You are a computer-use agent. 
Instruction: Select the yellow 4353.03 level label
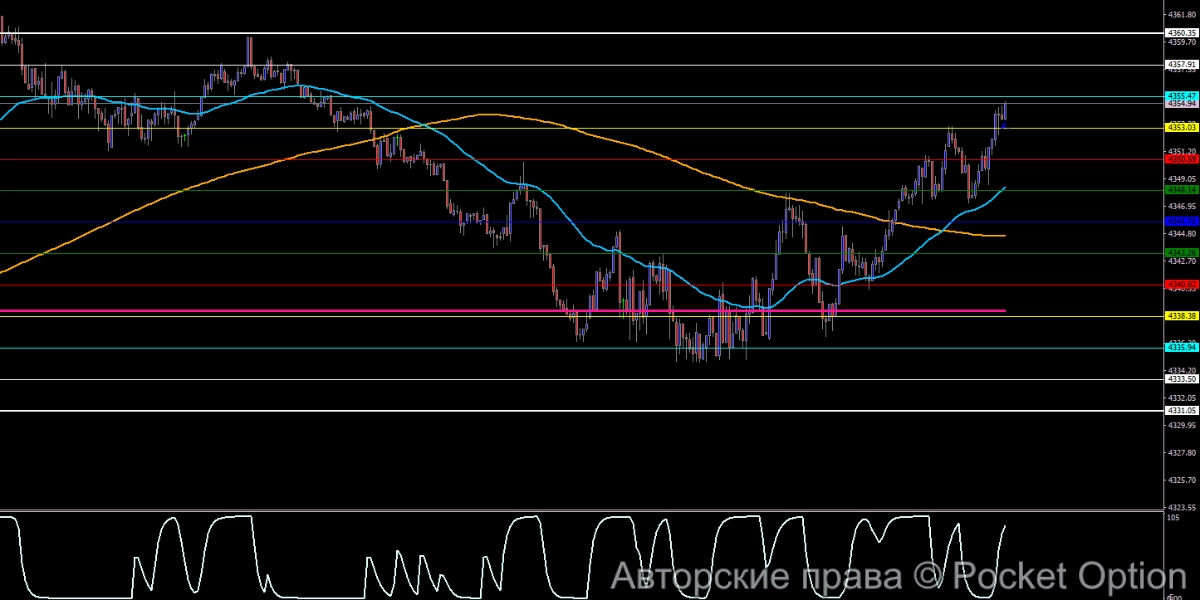(1181, 128)
